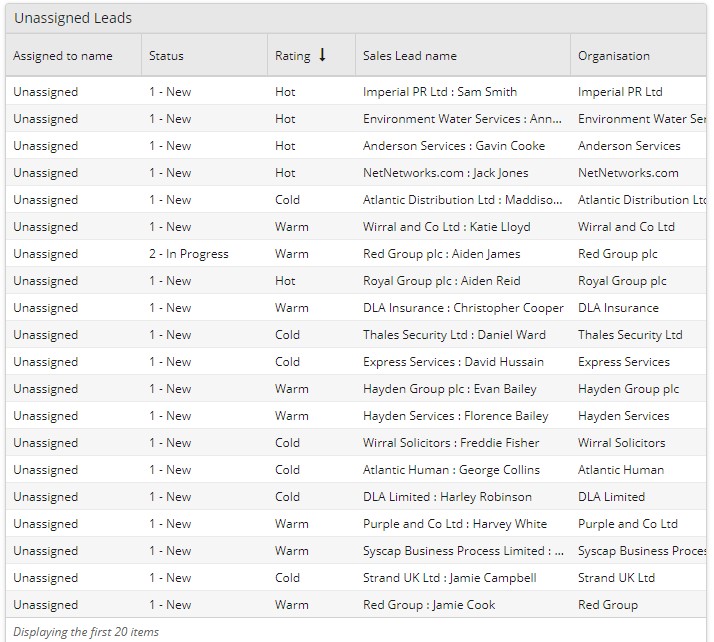Select Hayden Group plc : Evan Bailey

[450, 389]
